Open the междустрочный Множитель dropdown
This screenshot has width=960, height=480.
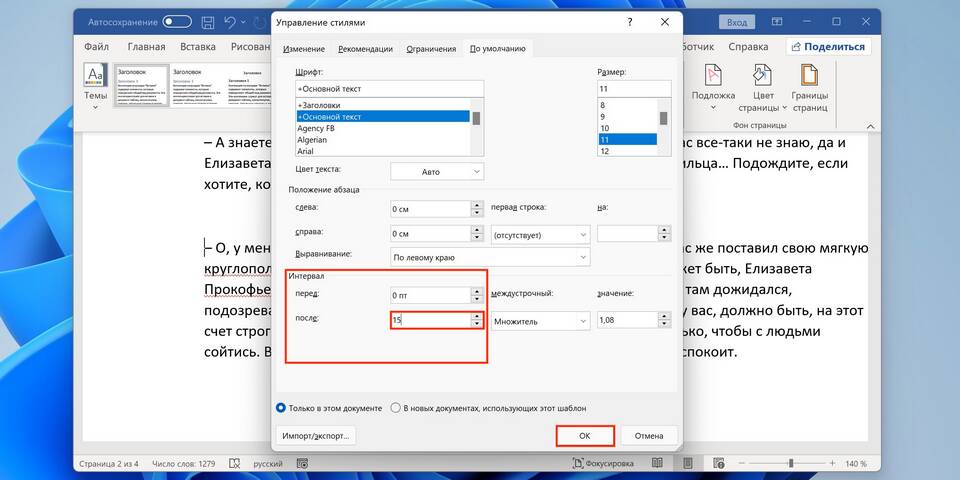[541, 321]
